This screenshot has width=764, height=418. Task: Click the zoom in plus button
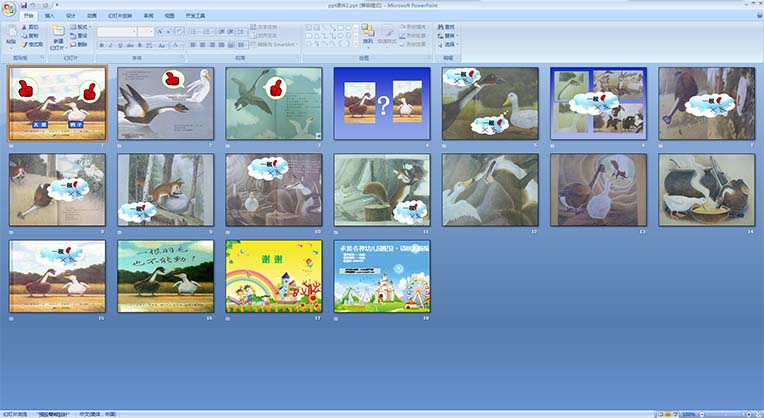click(x=750, y=414)
